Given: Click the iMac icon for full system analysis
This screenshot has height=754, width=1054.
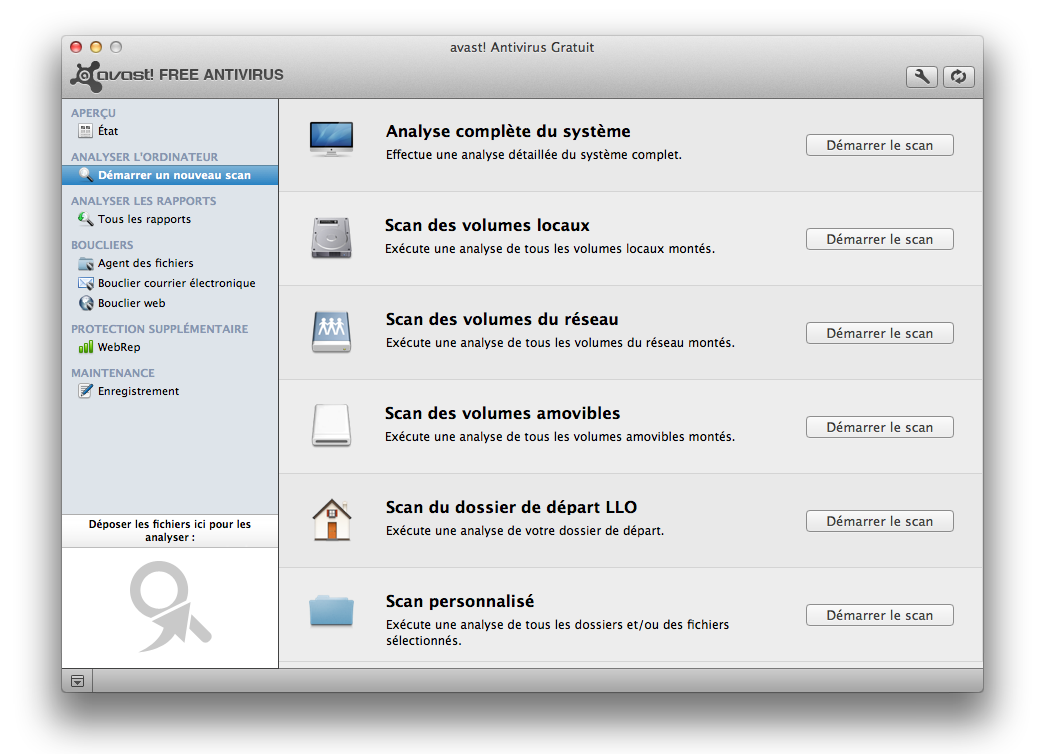Looking at the screenshot, I should pos(331,139).
